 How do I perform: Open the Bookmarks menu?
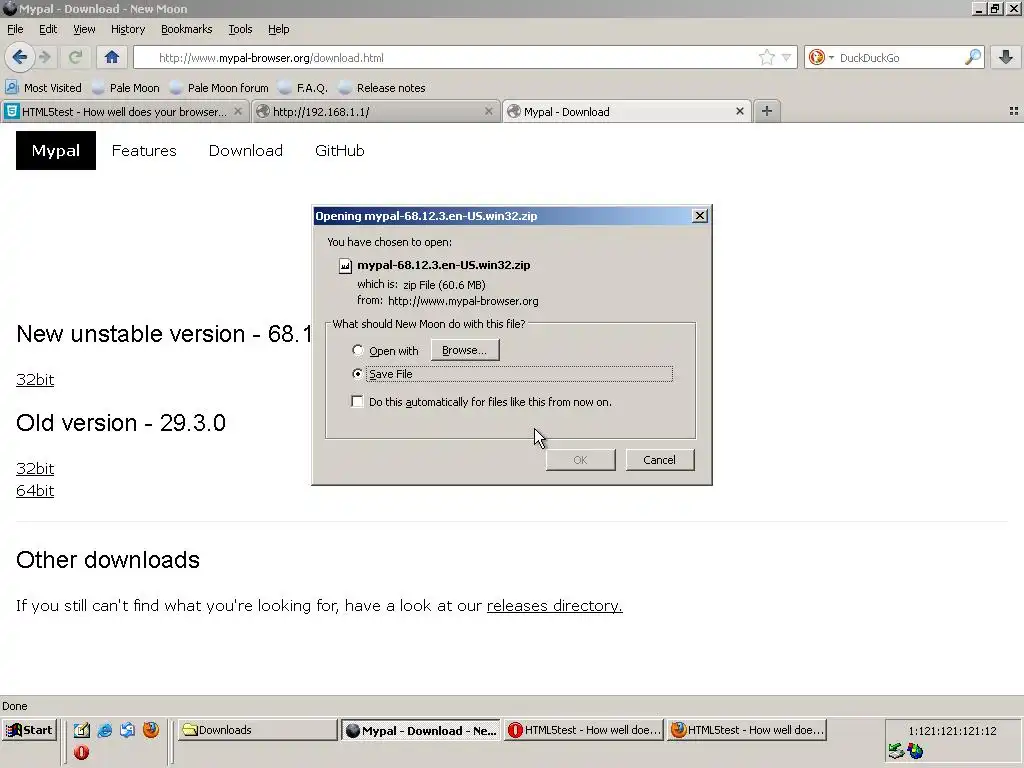pos(186,29)
